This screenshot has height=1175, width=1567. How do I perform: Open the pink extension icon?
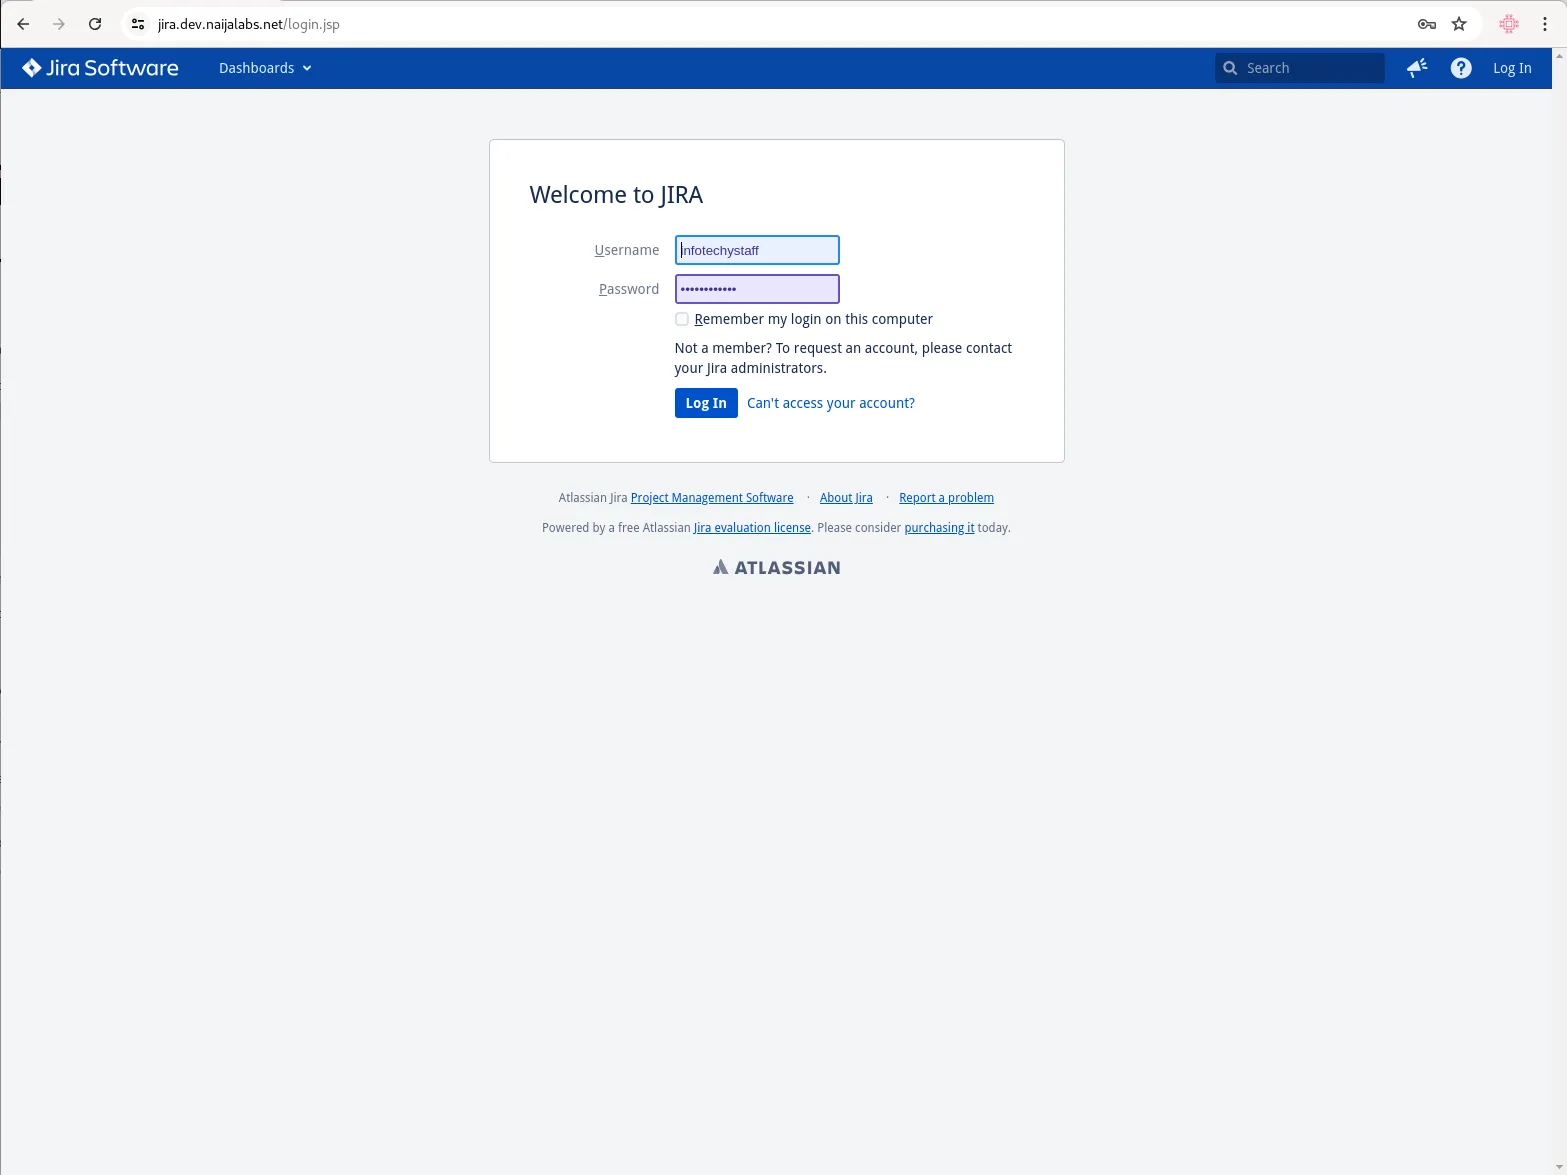pos(1509,24)
